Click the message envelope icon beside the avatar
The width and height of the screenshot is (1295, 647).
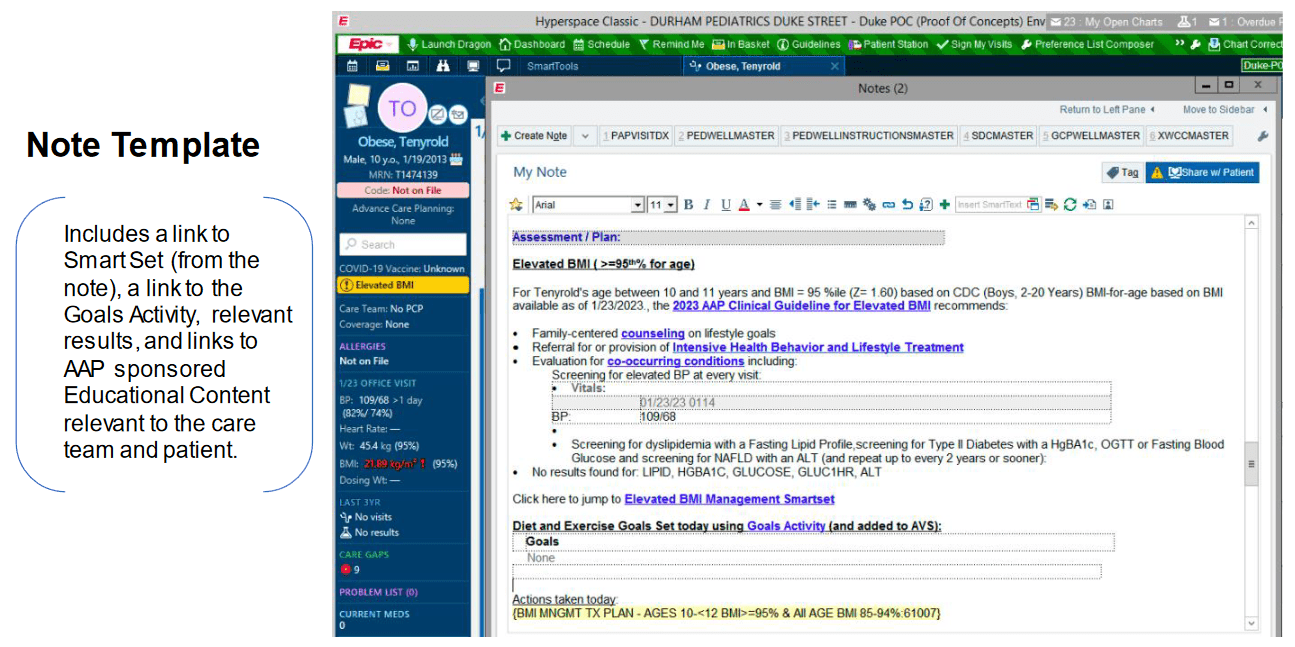click(457, 114)
